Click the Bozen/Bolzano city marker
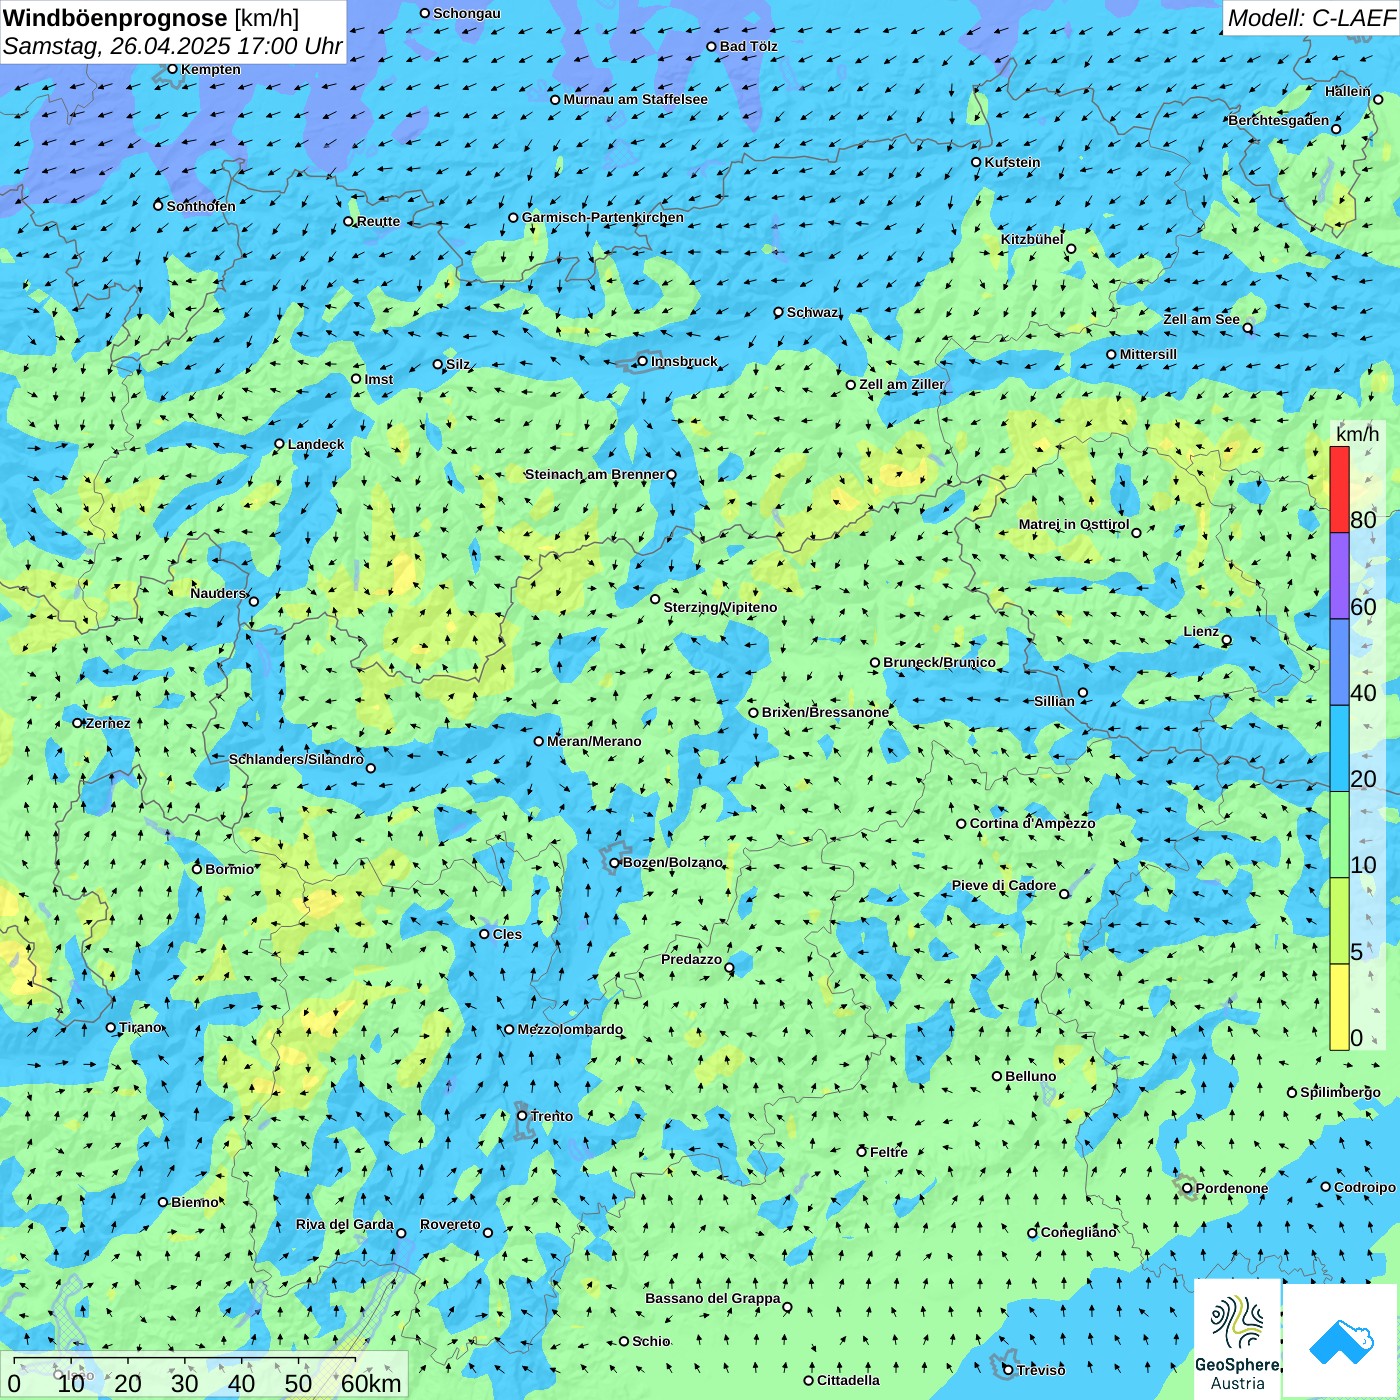The width and height of the screenshot is (1400, 1400). click(614, 862)
